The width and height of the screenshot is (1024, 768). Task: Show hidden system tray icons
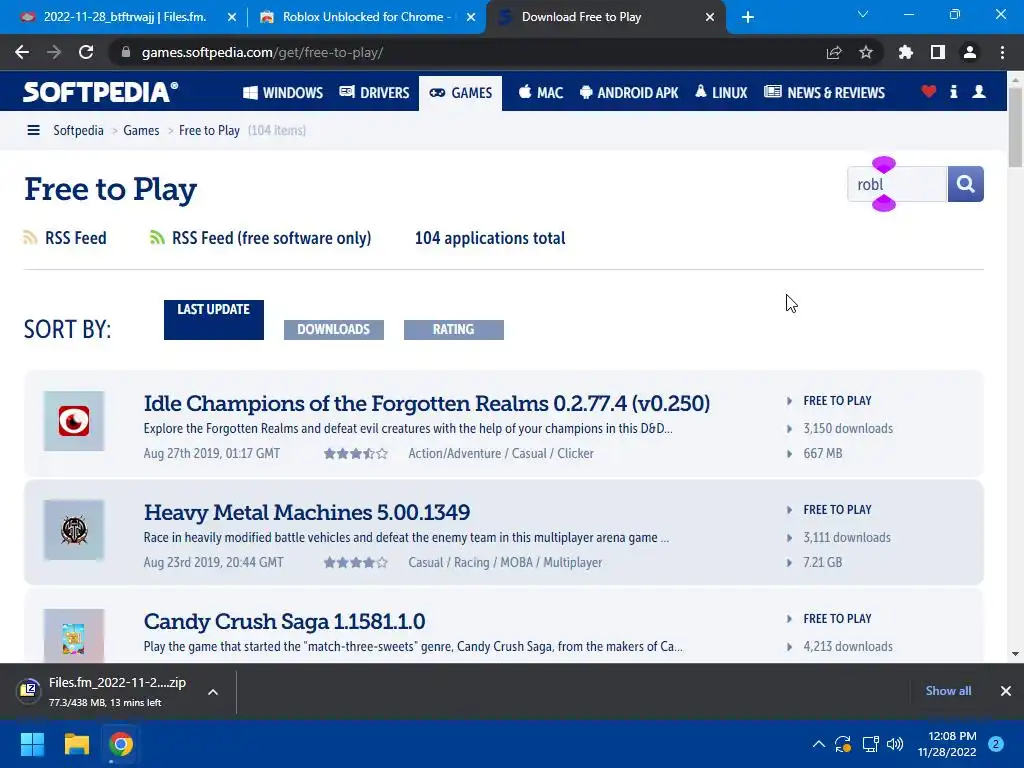coord(819,744)
